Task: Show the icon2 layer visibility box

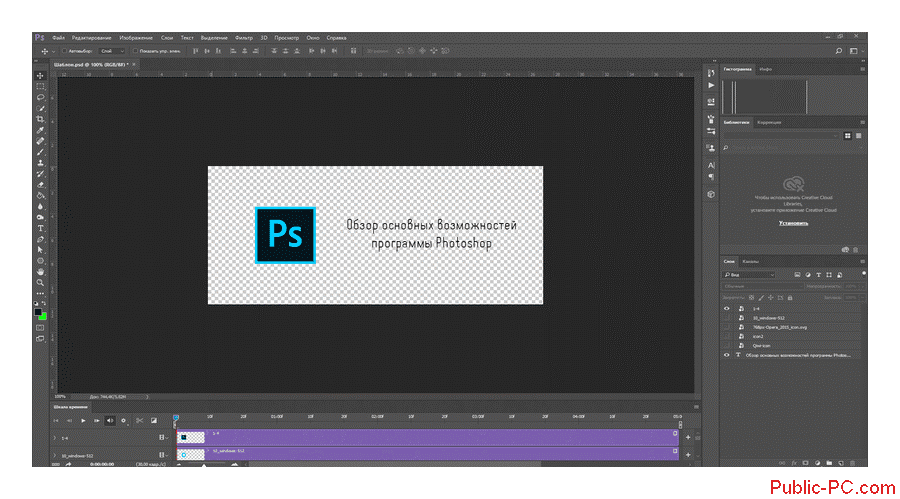Action: pyautogui.click(x=727, y=336)
